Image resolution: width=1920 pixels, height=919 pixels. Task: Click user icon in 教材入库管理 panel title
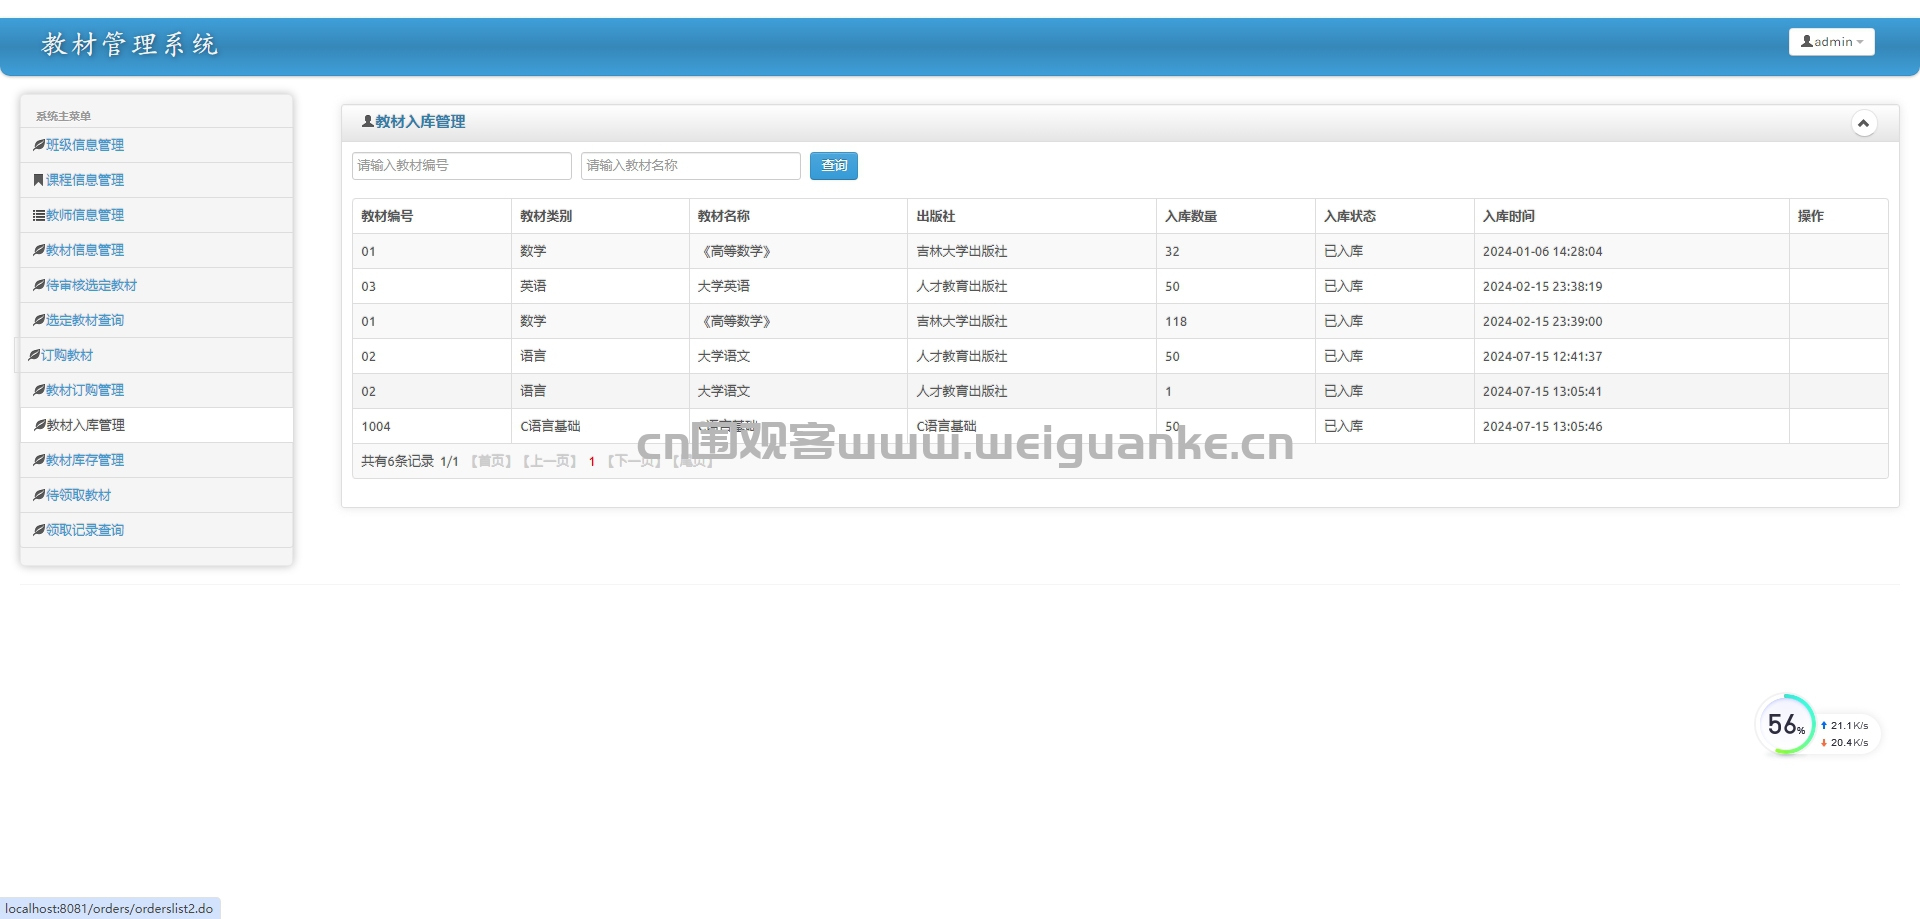tap(368, 121)
